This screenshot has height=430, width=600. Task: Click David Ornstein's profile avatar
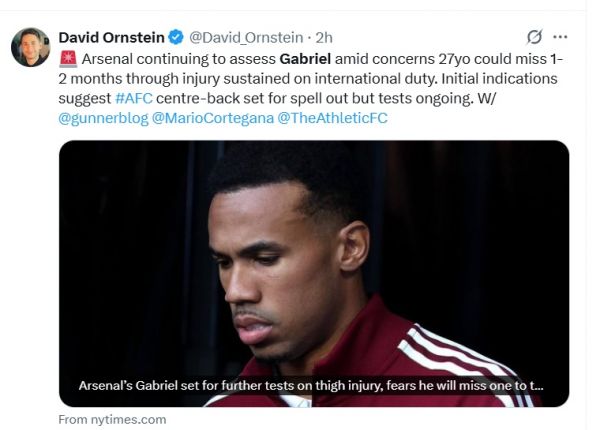click(30, 47)
